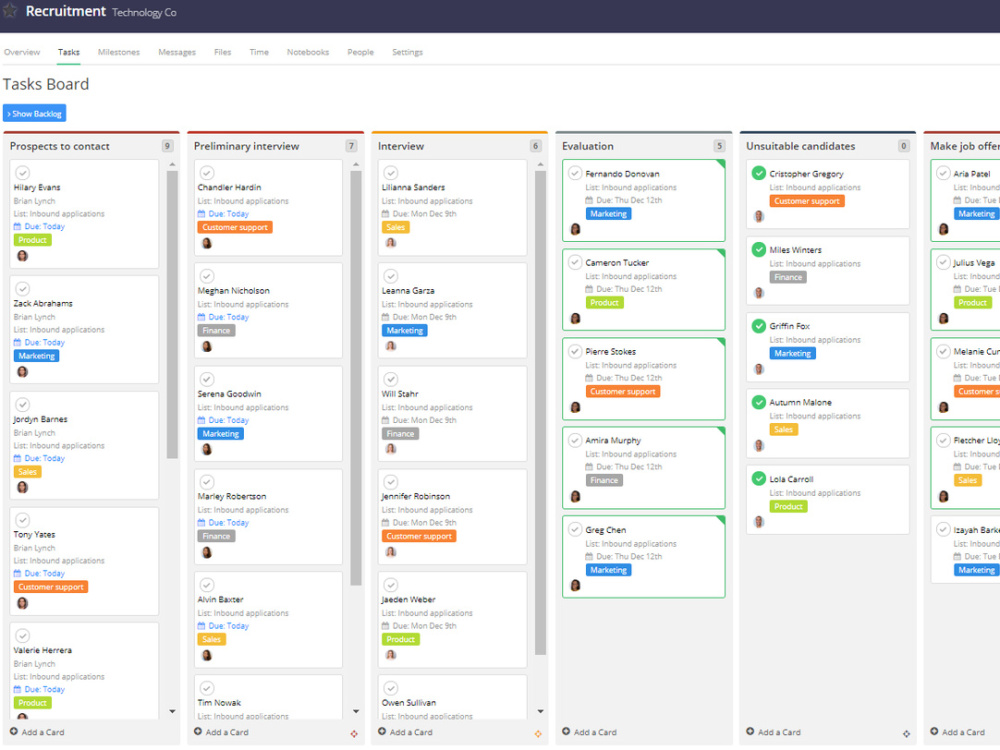
Task: Mark Aria Patel task complete
Action: 943,173
